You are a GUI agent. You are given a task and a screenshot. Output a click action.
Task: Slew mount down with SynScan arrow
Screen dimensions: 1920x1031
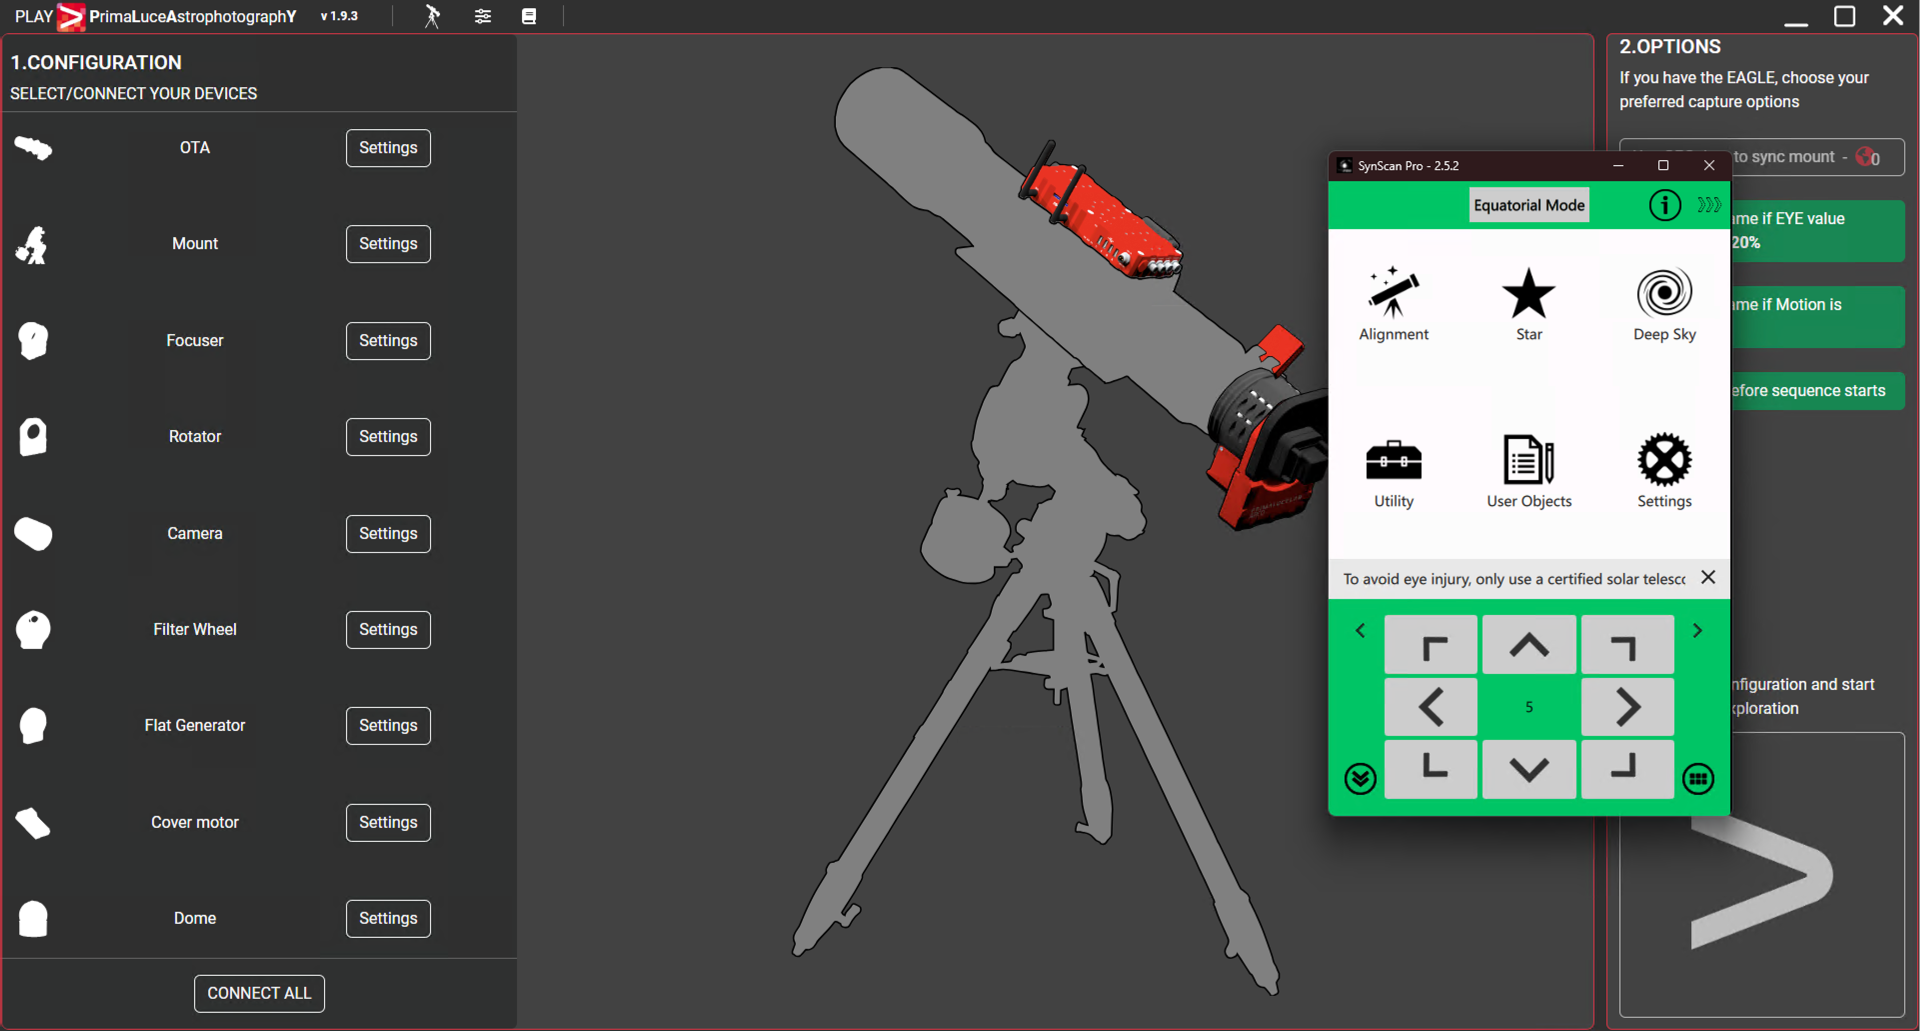[1529, 769]
